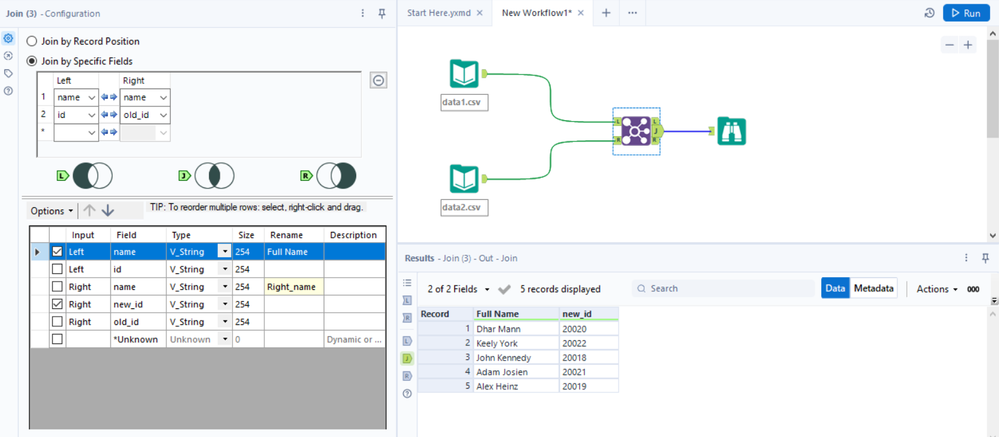The image size is (999, 437).
Task: Uncheck the Right new_id field checkbox
Action: point(57,304)
